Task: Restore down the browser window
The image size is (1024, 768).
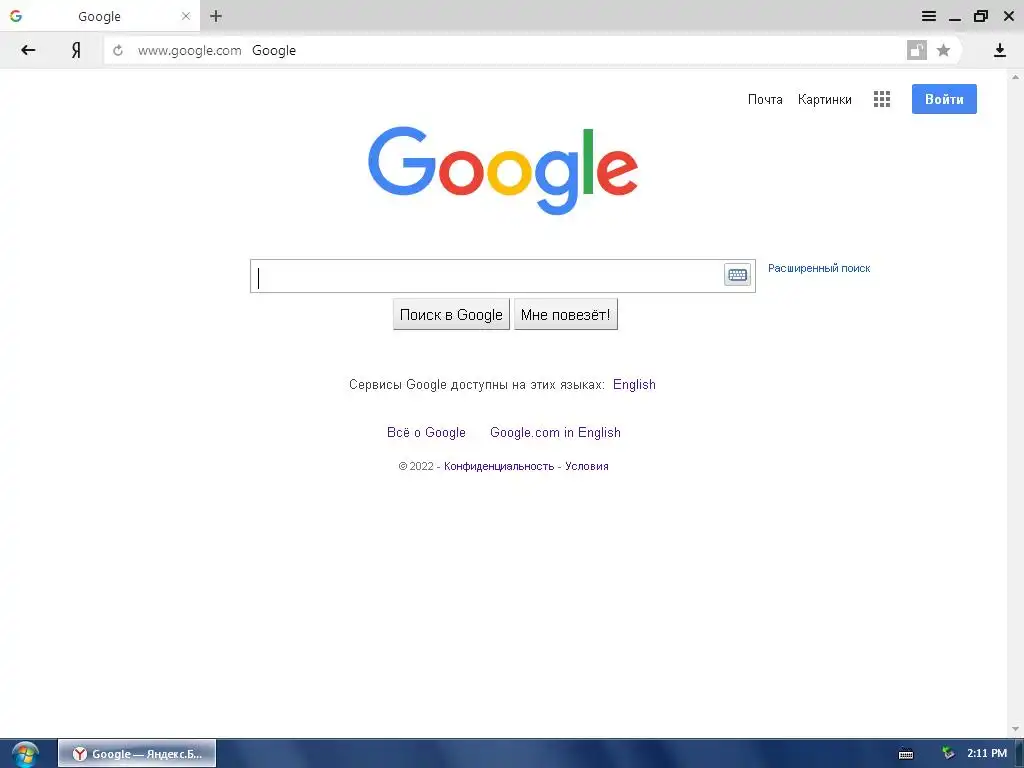Action: coord(981,16)
